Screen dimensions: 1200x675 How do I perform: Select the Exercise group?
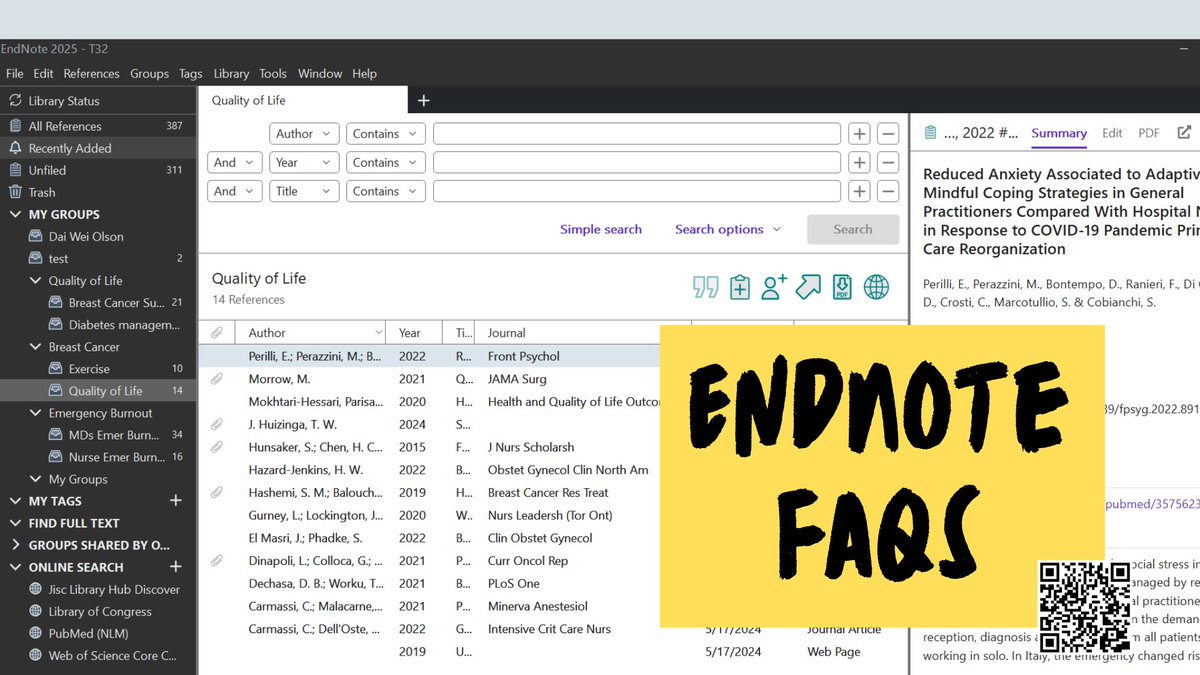point(98,369)
